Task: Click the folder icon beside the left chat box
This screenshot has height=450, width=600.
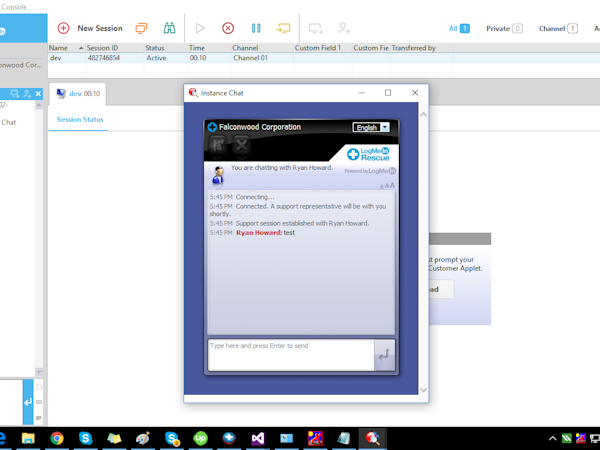Action: 39,387
